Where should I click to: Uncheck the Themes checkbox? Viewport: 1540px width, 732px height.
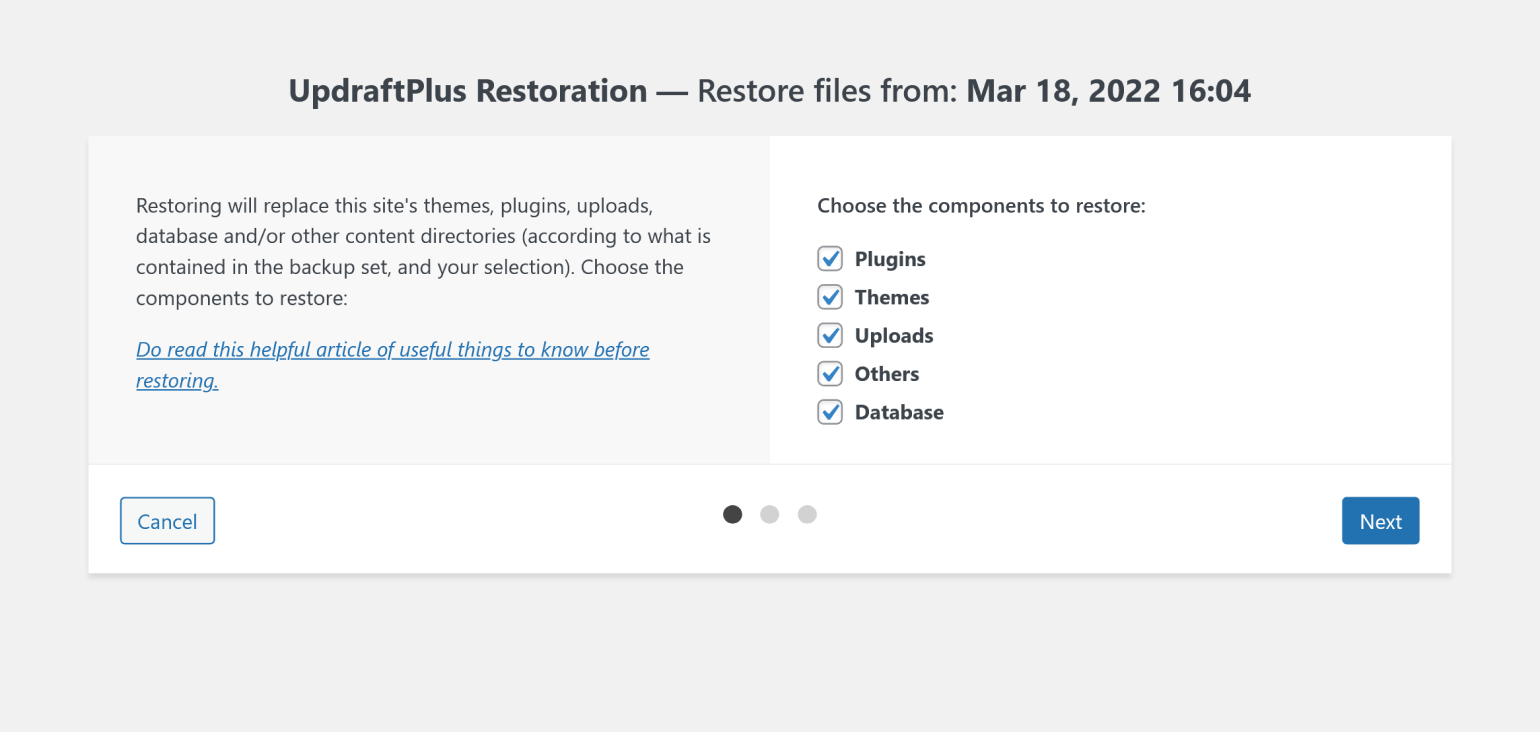pyautogui.click(x=830, y=297)
